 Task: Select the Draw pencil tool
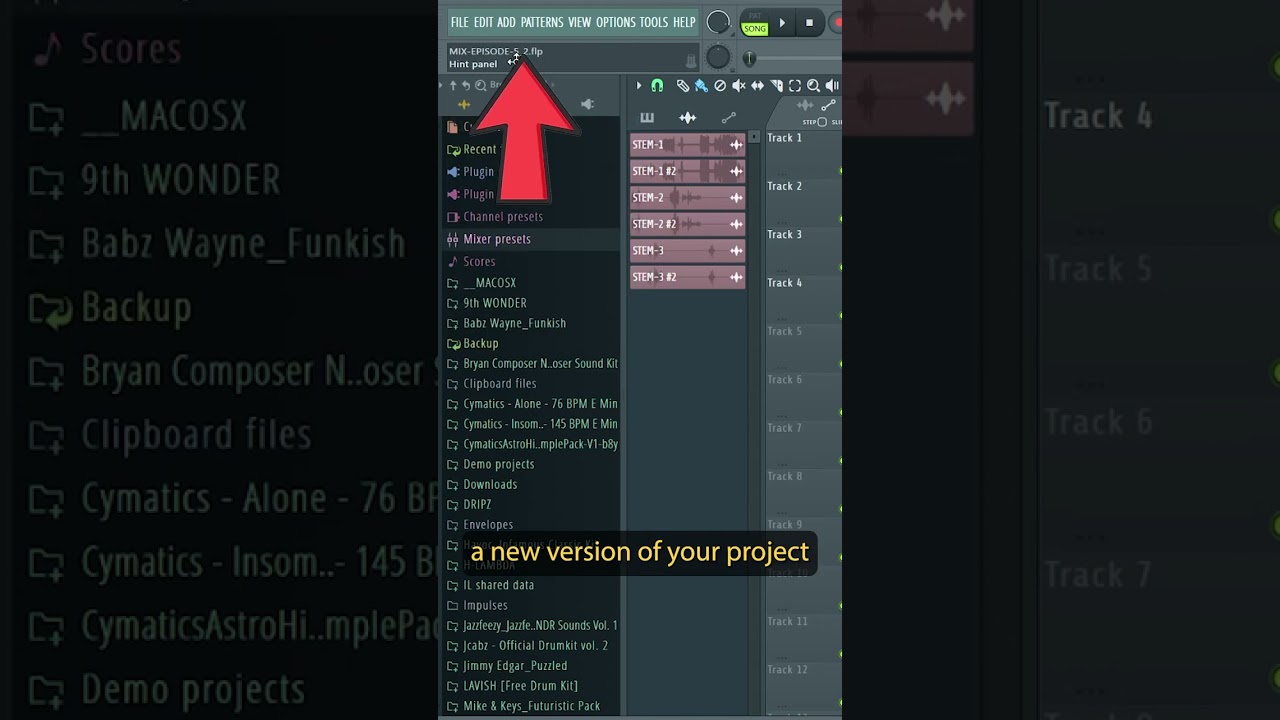(683, 86)
